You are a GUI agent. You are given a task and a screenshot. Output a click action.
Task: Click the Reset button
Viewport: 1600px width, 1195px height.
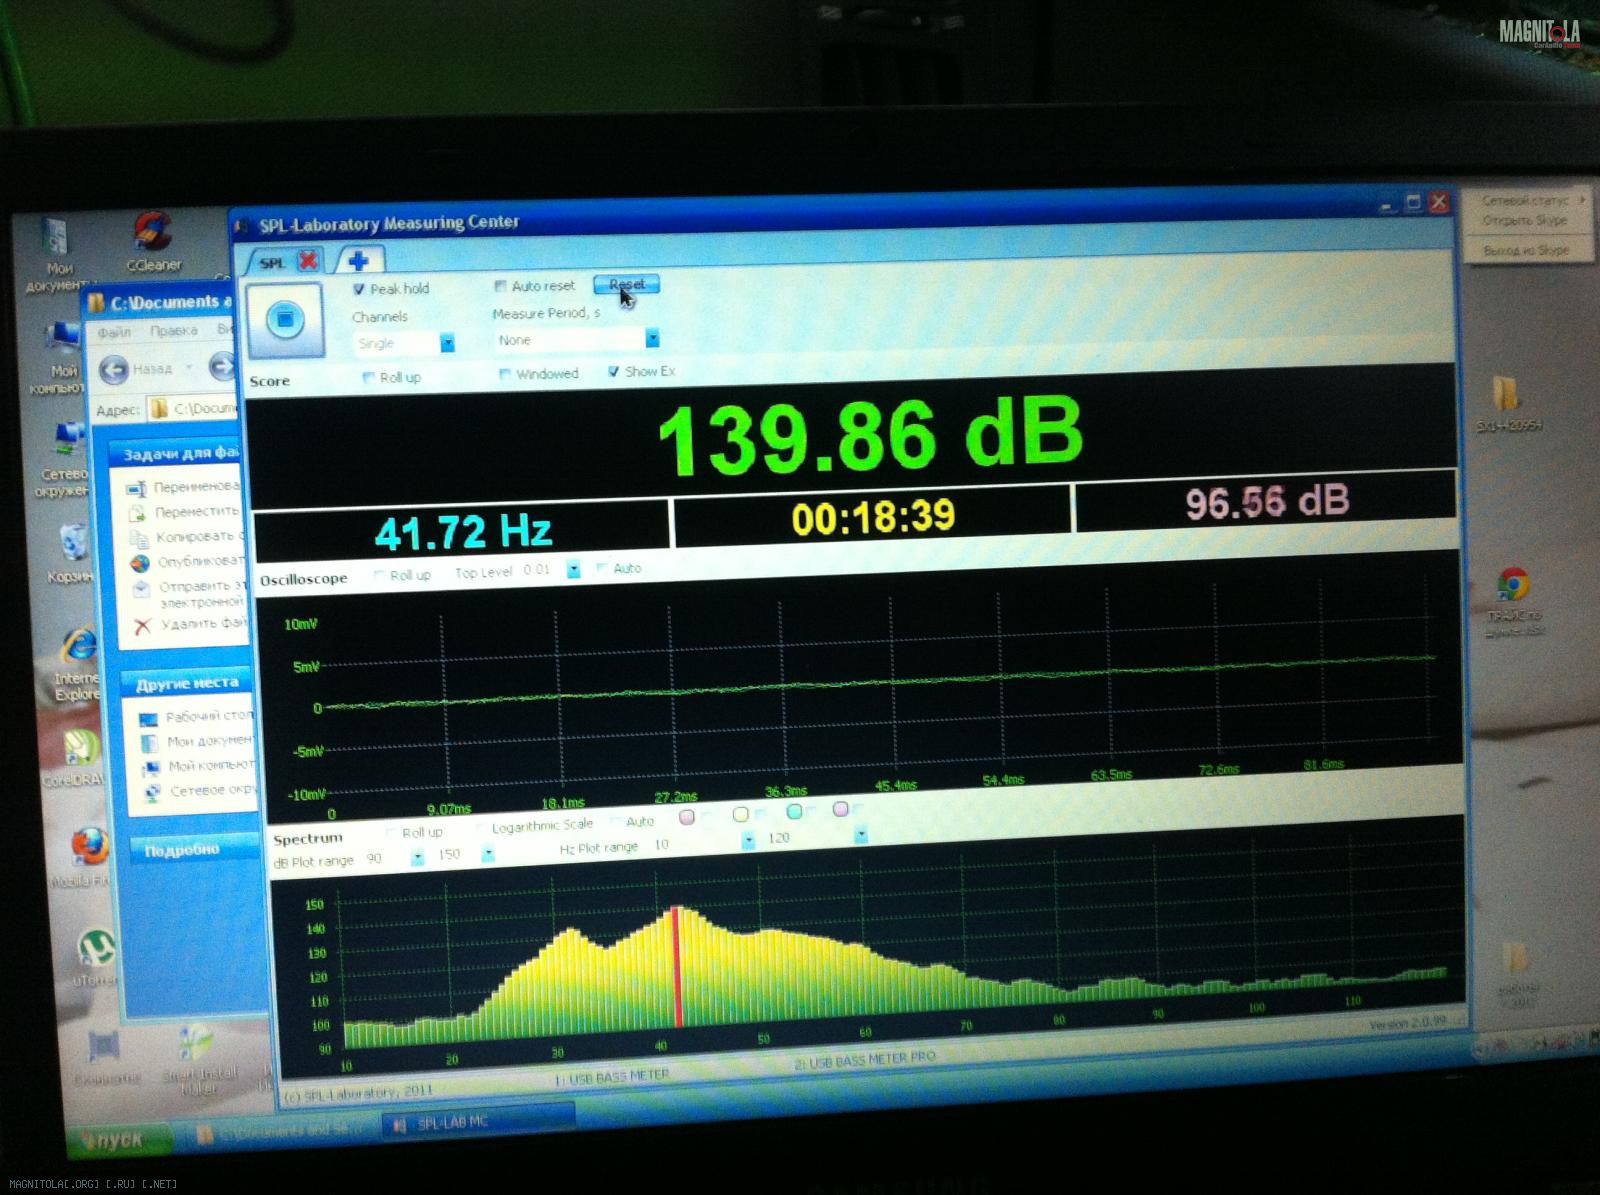pyautogui.click(x=626, y=285)
